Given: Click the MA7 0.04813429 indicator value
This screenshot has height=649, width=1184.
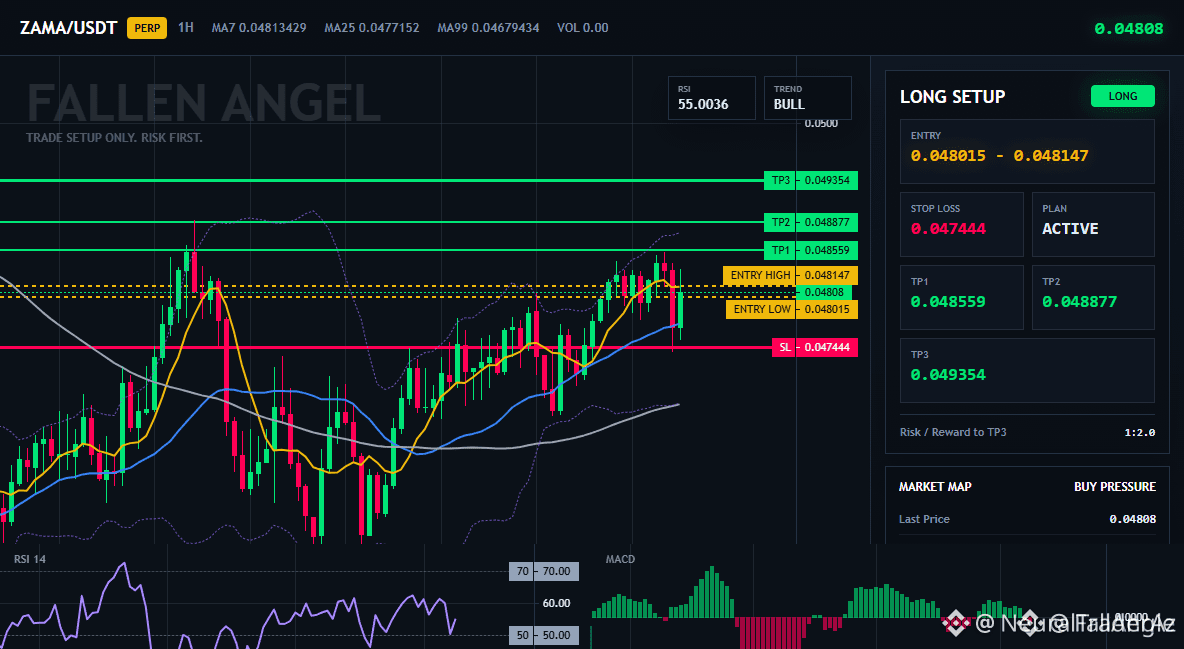Looking at the screenshot, I should pyautogui.click(x=259, y=28).
